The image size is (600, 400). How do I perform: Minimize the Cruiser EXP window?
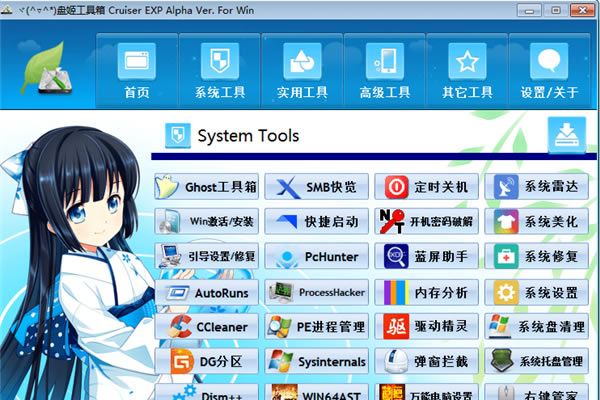point(529,10)
